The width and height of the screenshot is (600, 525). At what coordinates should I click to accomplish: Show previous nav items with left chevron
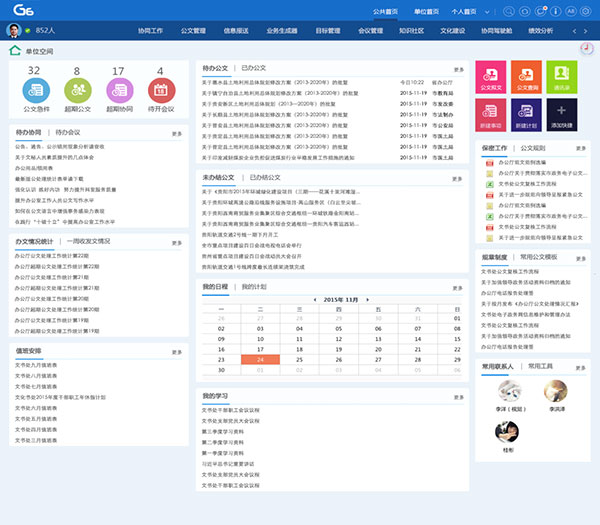click(x=574, y=31)
